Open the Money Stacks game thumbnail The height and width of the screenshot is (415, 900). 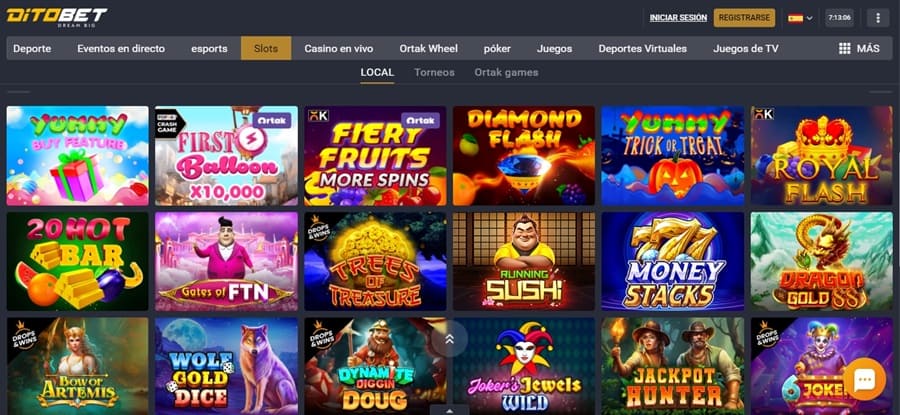673,261
